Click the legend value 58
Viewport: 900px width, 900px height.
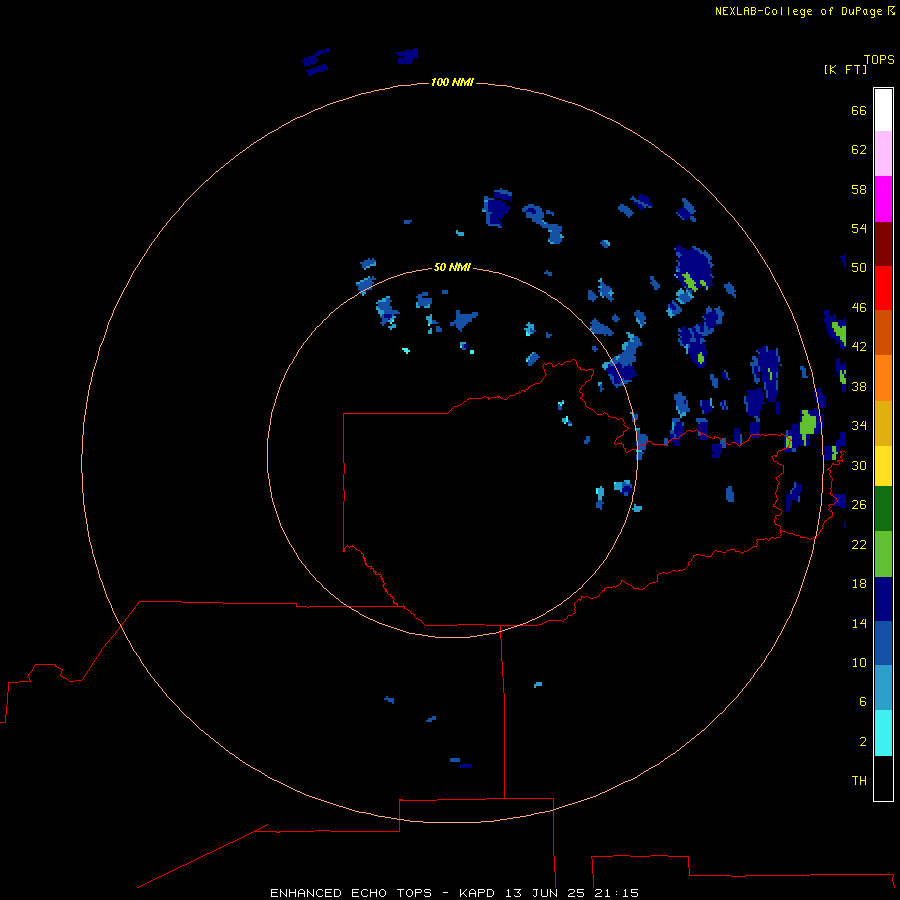[859, 189]
